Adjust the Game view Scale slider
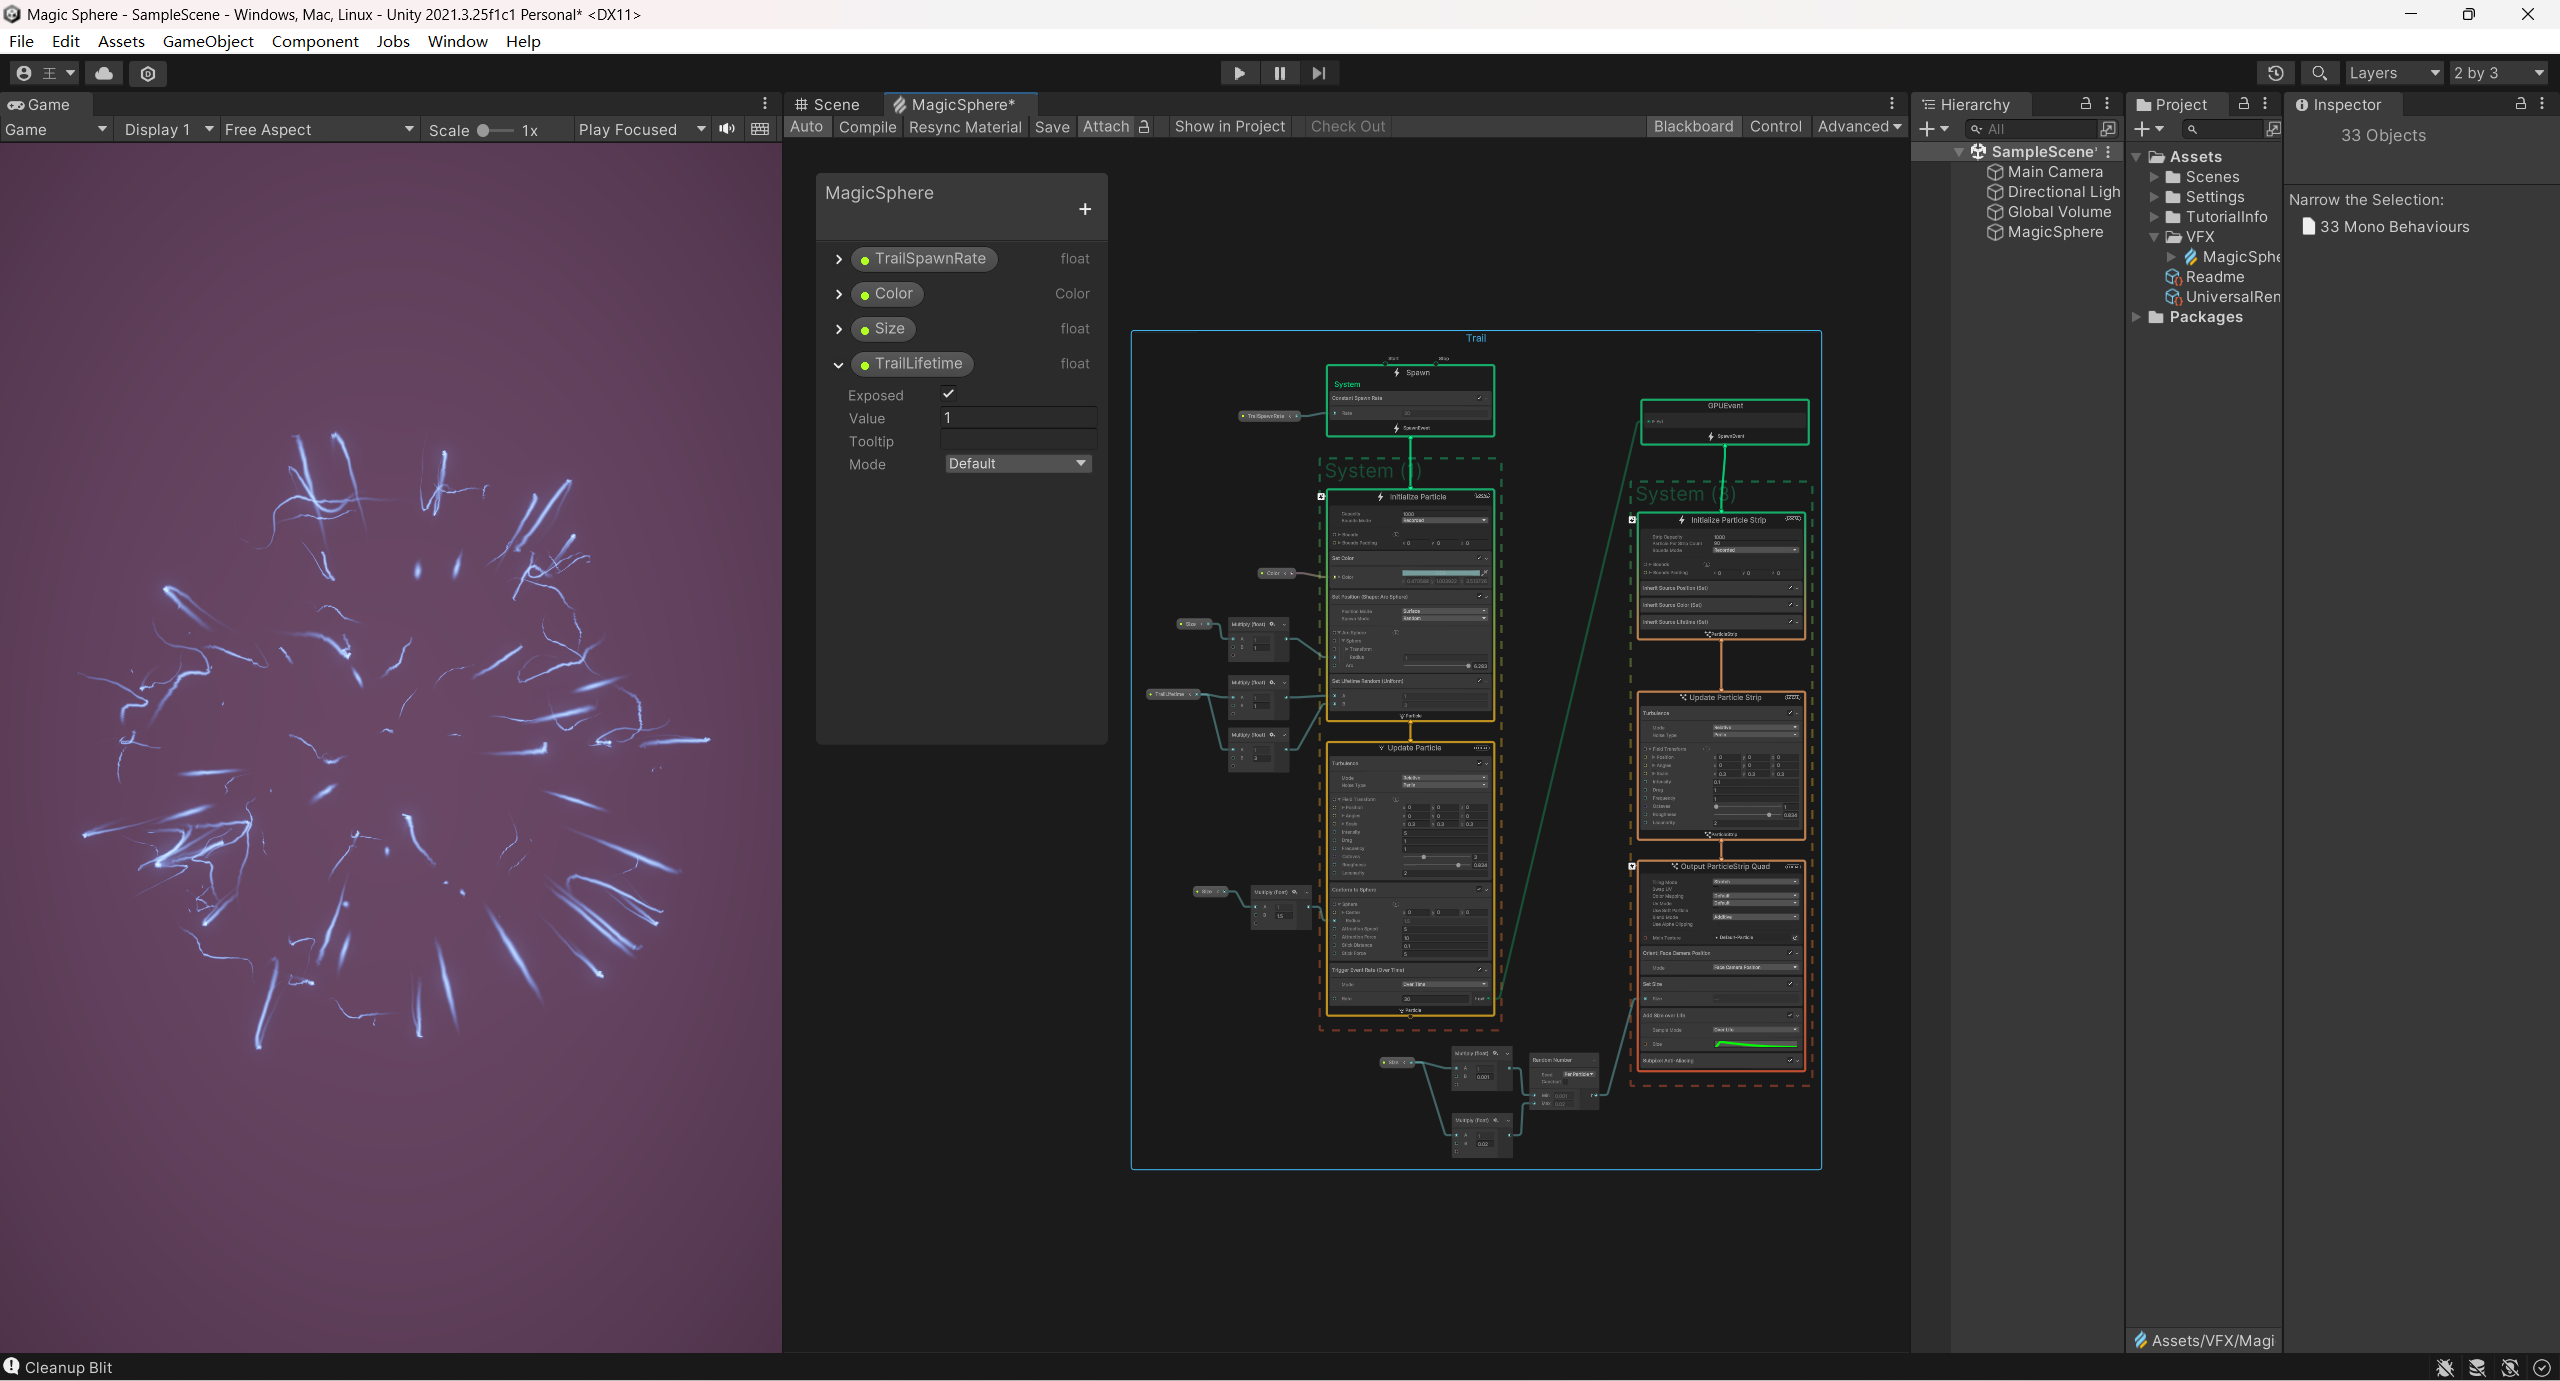Viewport: 2560px width, 1381px height. pos(484,130)
